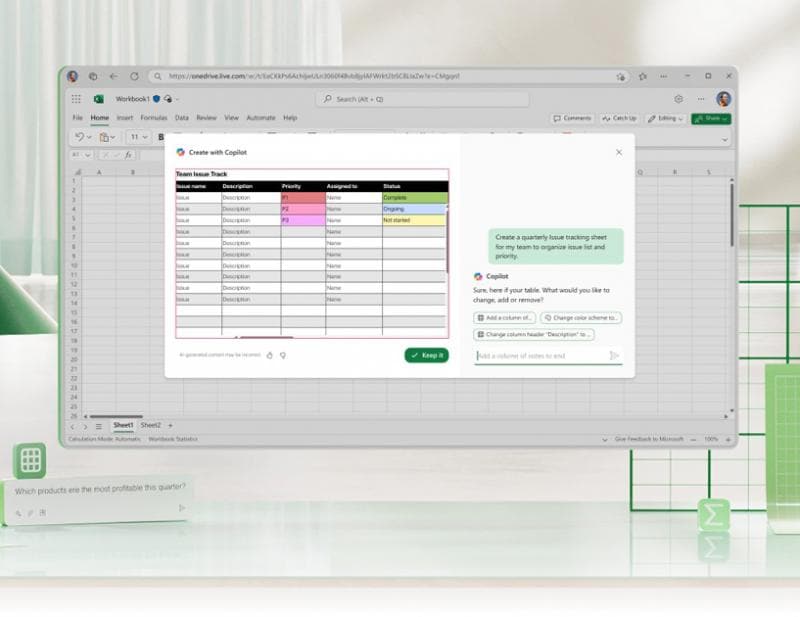Viewport: 800px width, 617px height.
Task: Click the browser refresh icon
Action: (x=133, y=76)
